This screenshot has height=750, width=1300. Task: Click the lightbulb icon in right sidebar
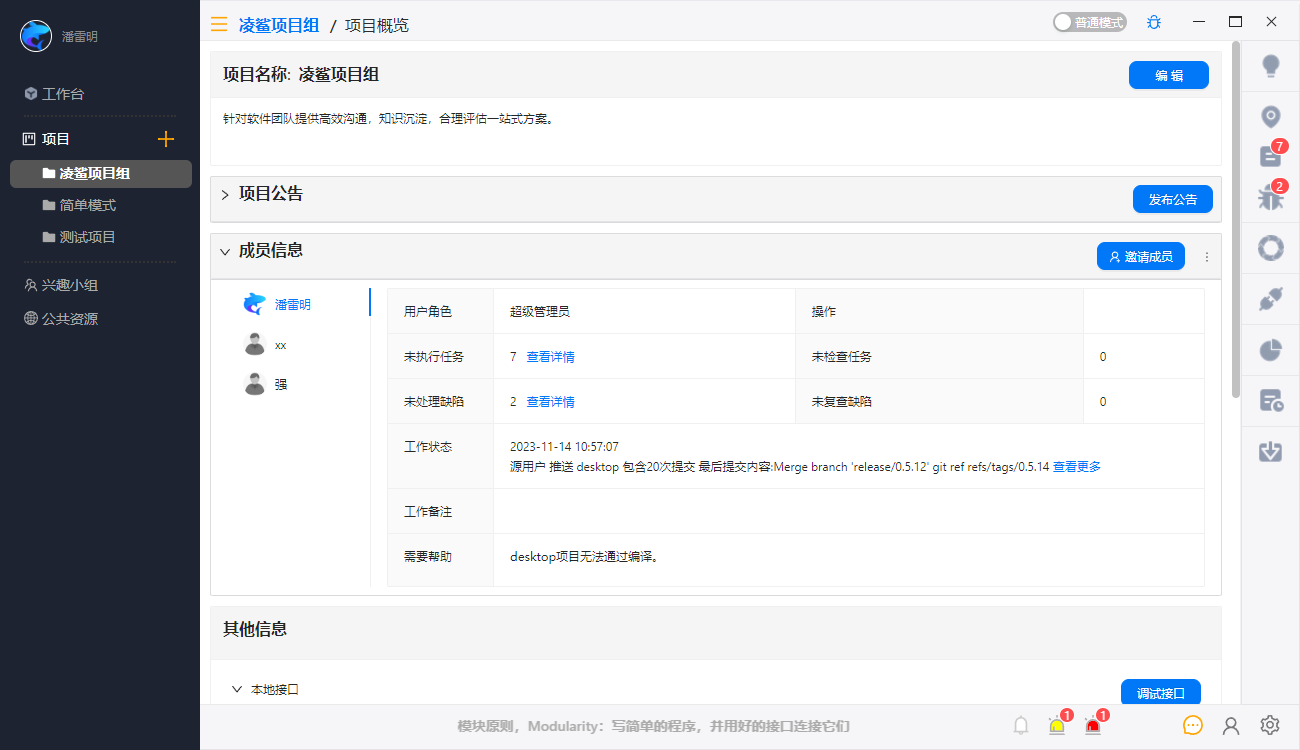(1270, 66)
